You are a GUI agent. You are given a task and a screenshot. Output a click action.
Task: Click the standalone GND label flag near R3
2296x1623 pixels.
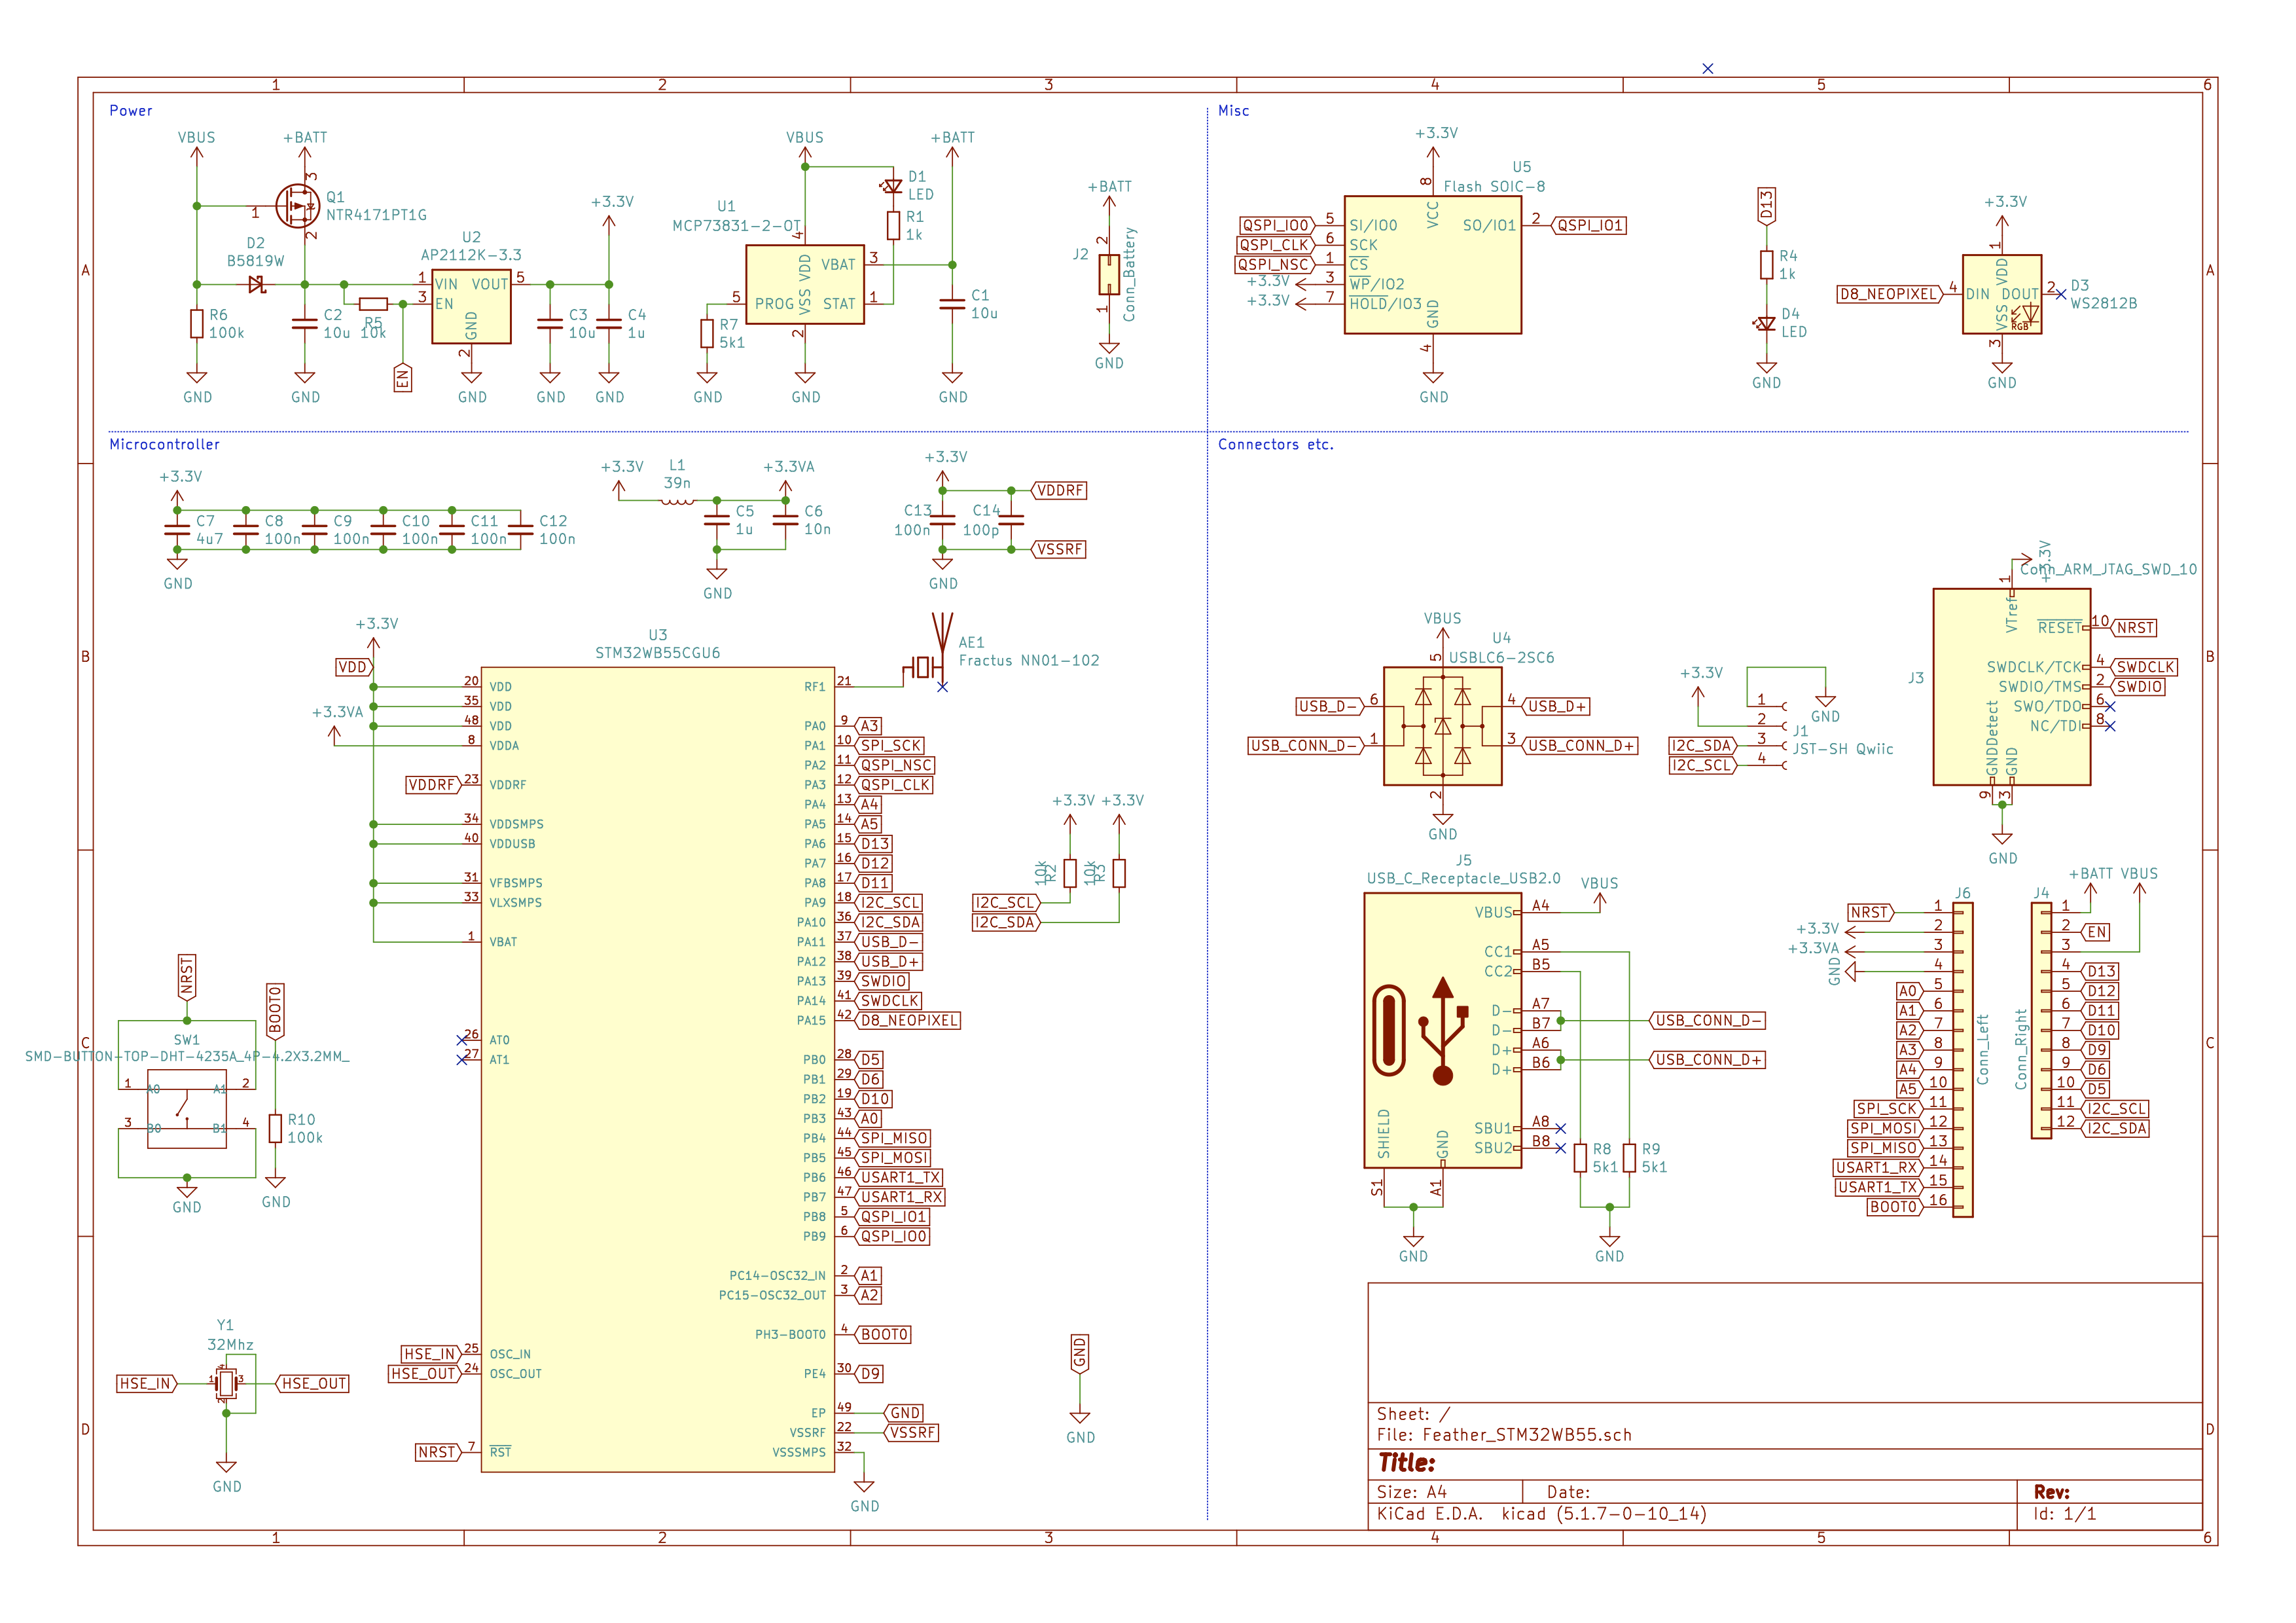[1079, 1354]
